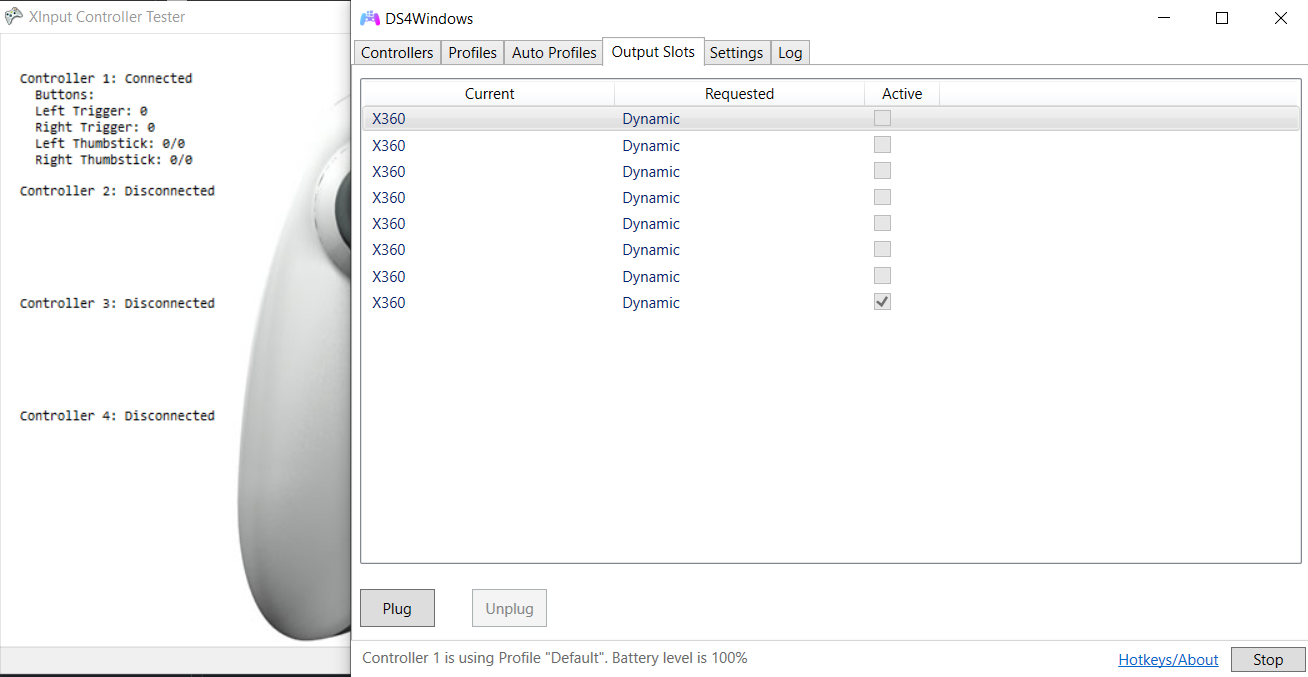Open the Settings tab in DS4Windows
Viewport: 1308px width, 677px height.
point(737,52)
